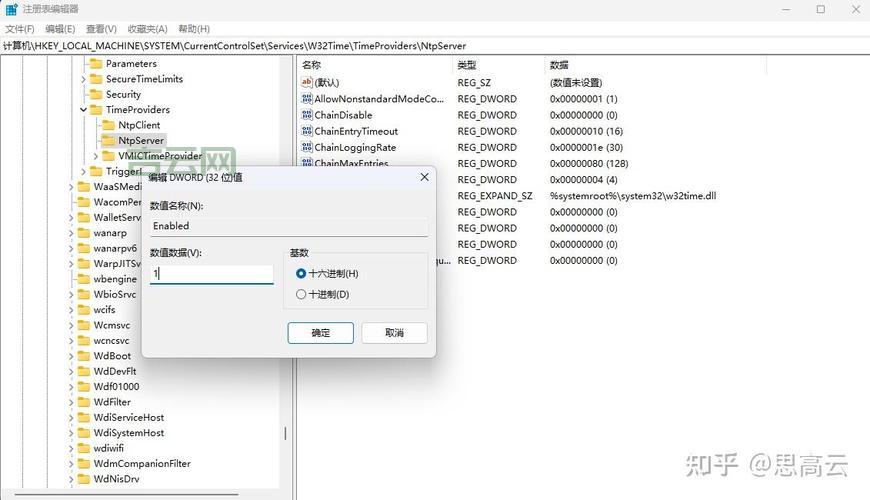This screenshot has width=870, height=500.
Task: Cancel the dialog with 取消 button
Action: [x=394, y=333]
